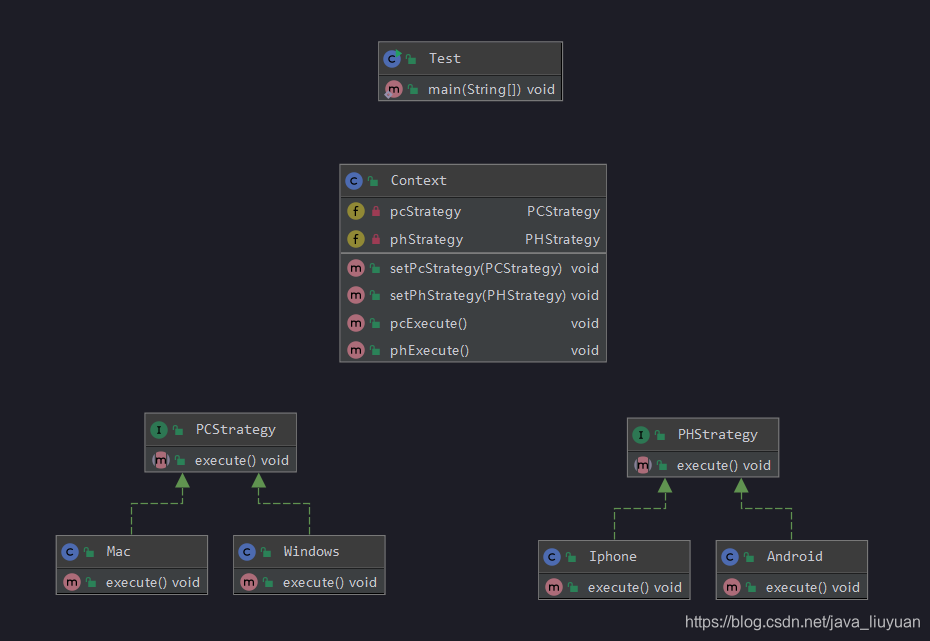The height and width of the screenshot is (641, 930).
Task: Select the pcExecute() method text
Action: [428, 324]
